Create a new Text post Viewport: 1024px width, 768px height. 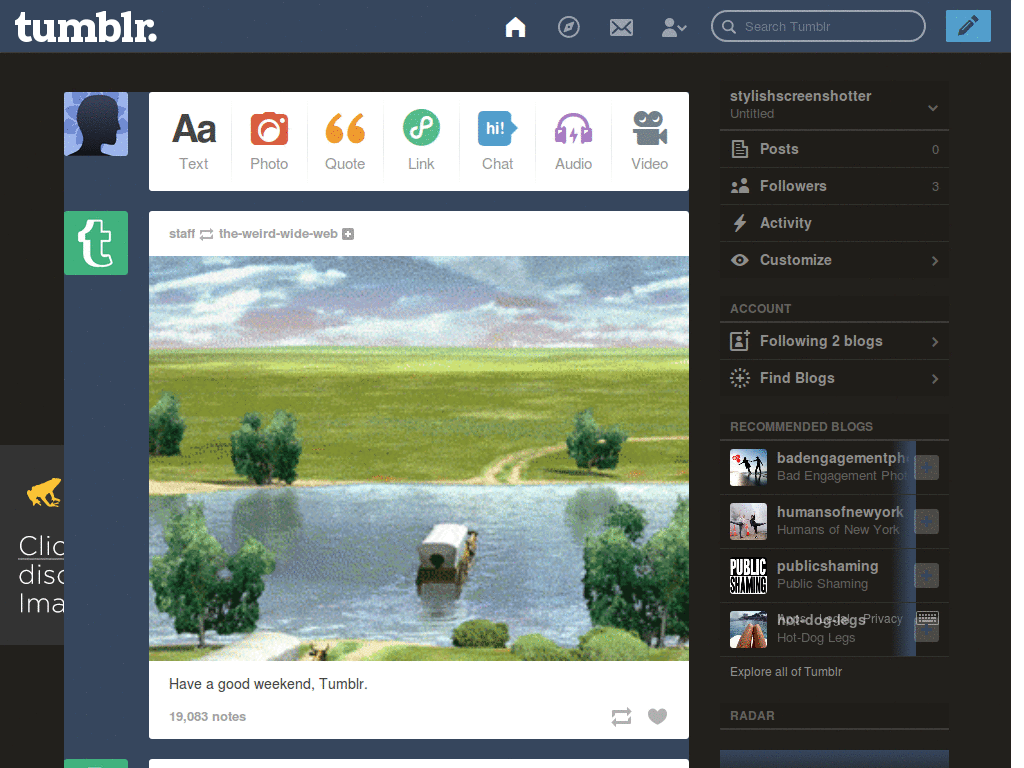pyautogui.click(x=194, y=141)
